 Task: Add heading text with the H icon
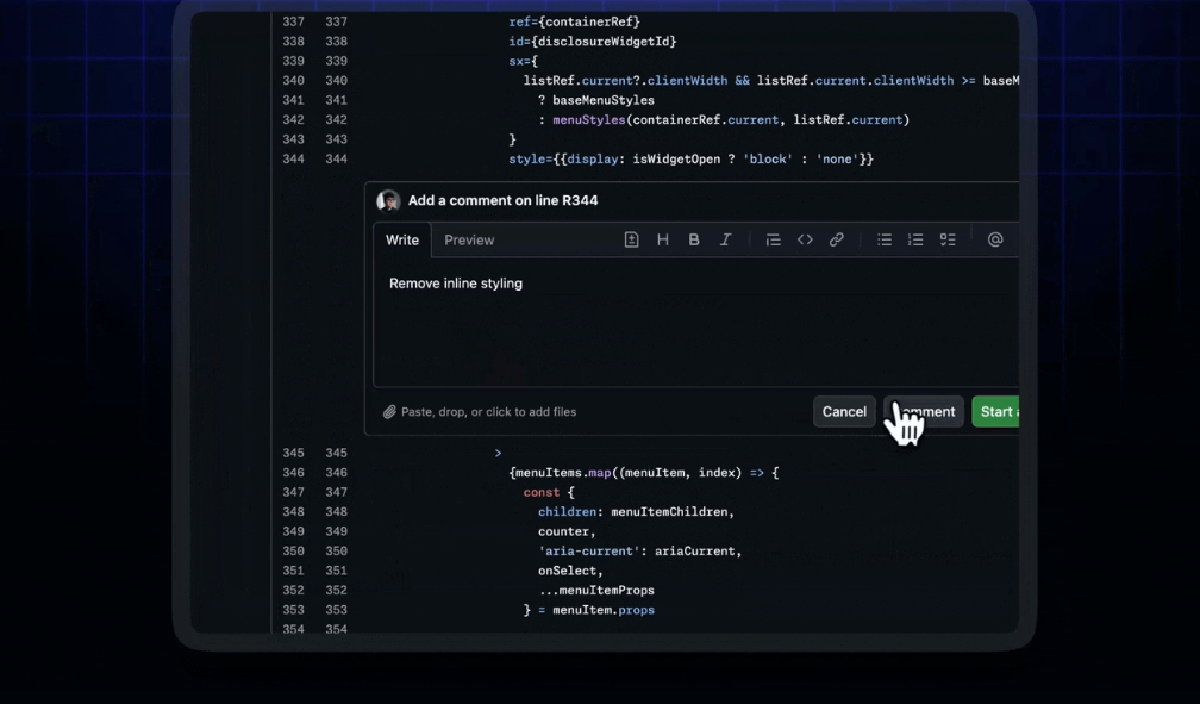tap(662, 240)
